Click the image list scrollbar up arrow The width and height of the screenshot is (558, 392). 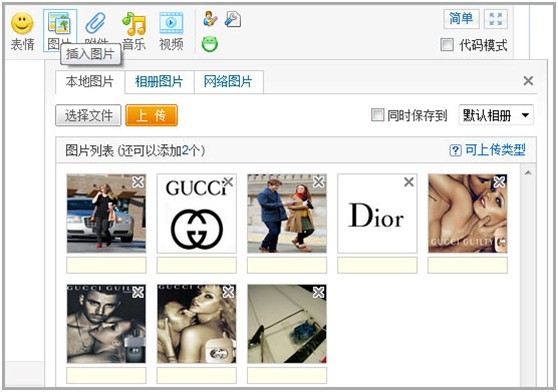point(528,173)
